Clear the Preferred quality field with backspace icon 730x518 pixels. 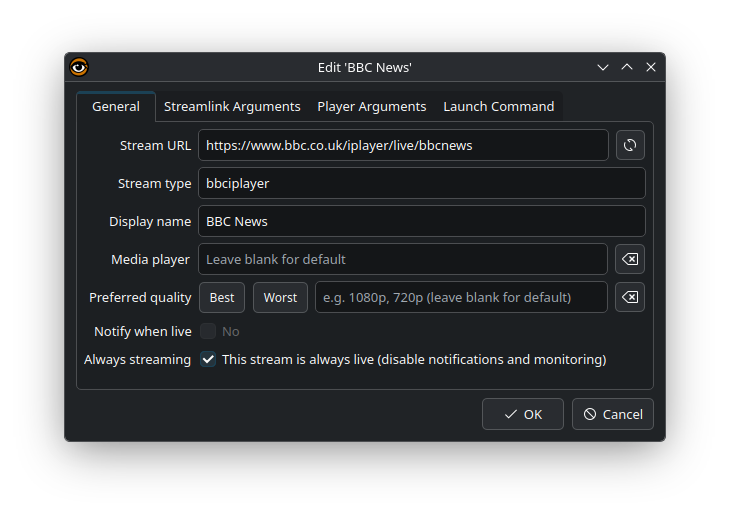coord(630,297)
